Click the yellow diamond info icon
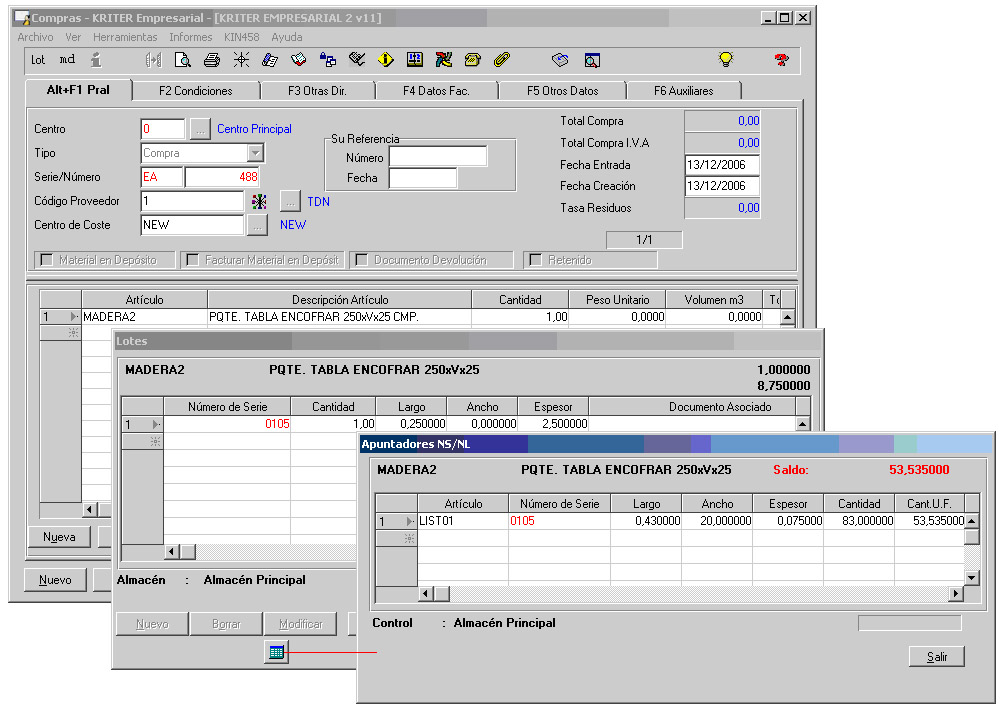 tap(385, 60)
